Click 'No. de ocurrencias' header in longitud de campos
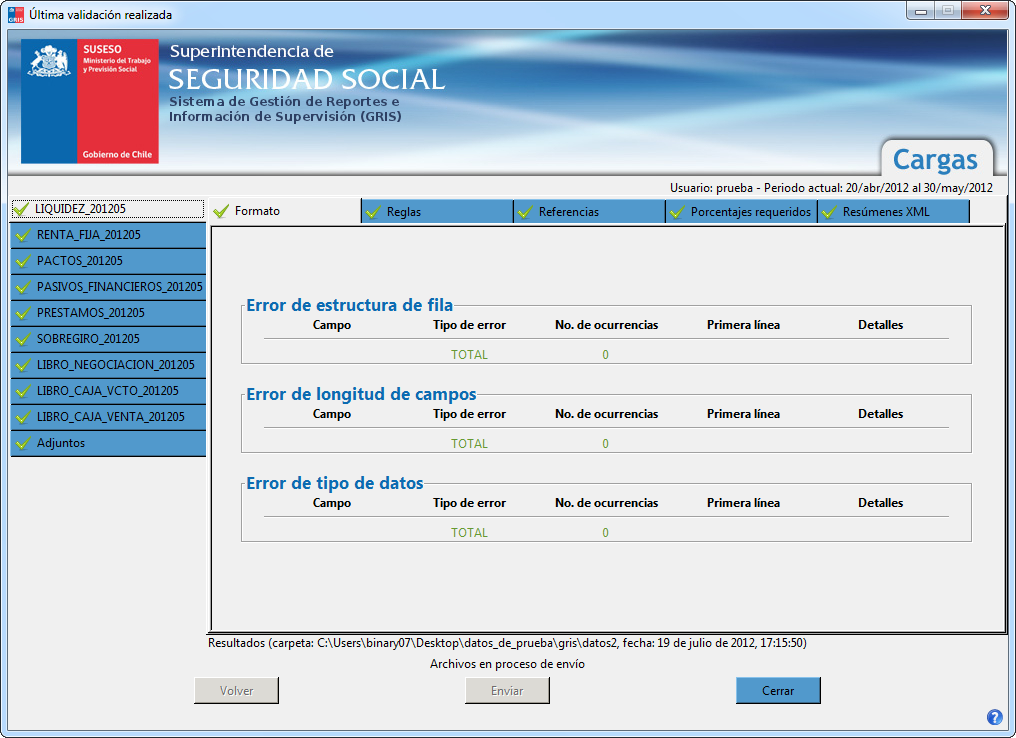 click(x=606, y=414)
